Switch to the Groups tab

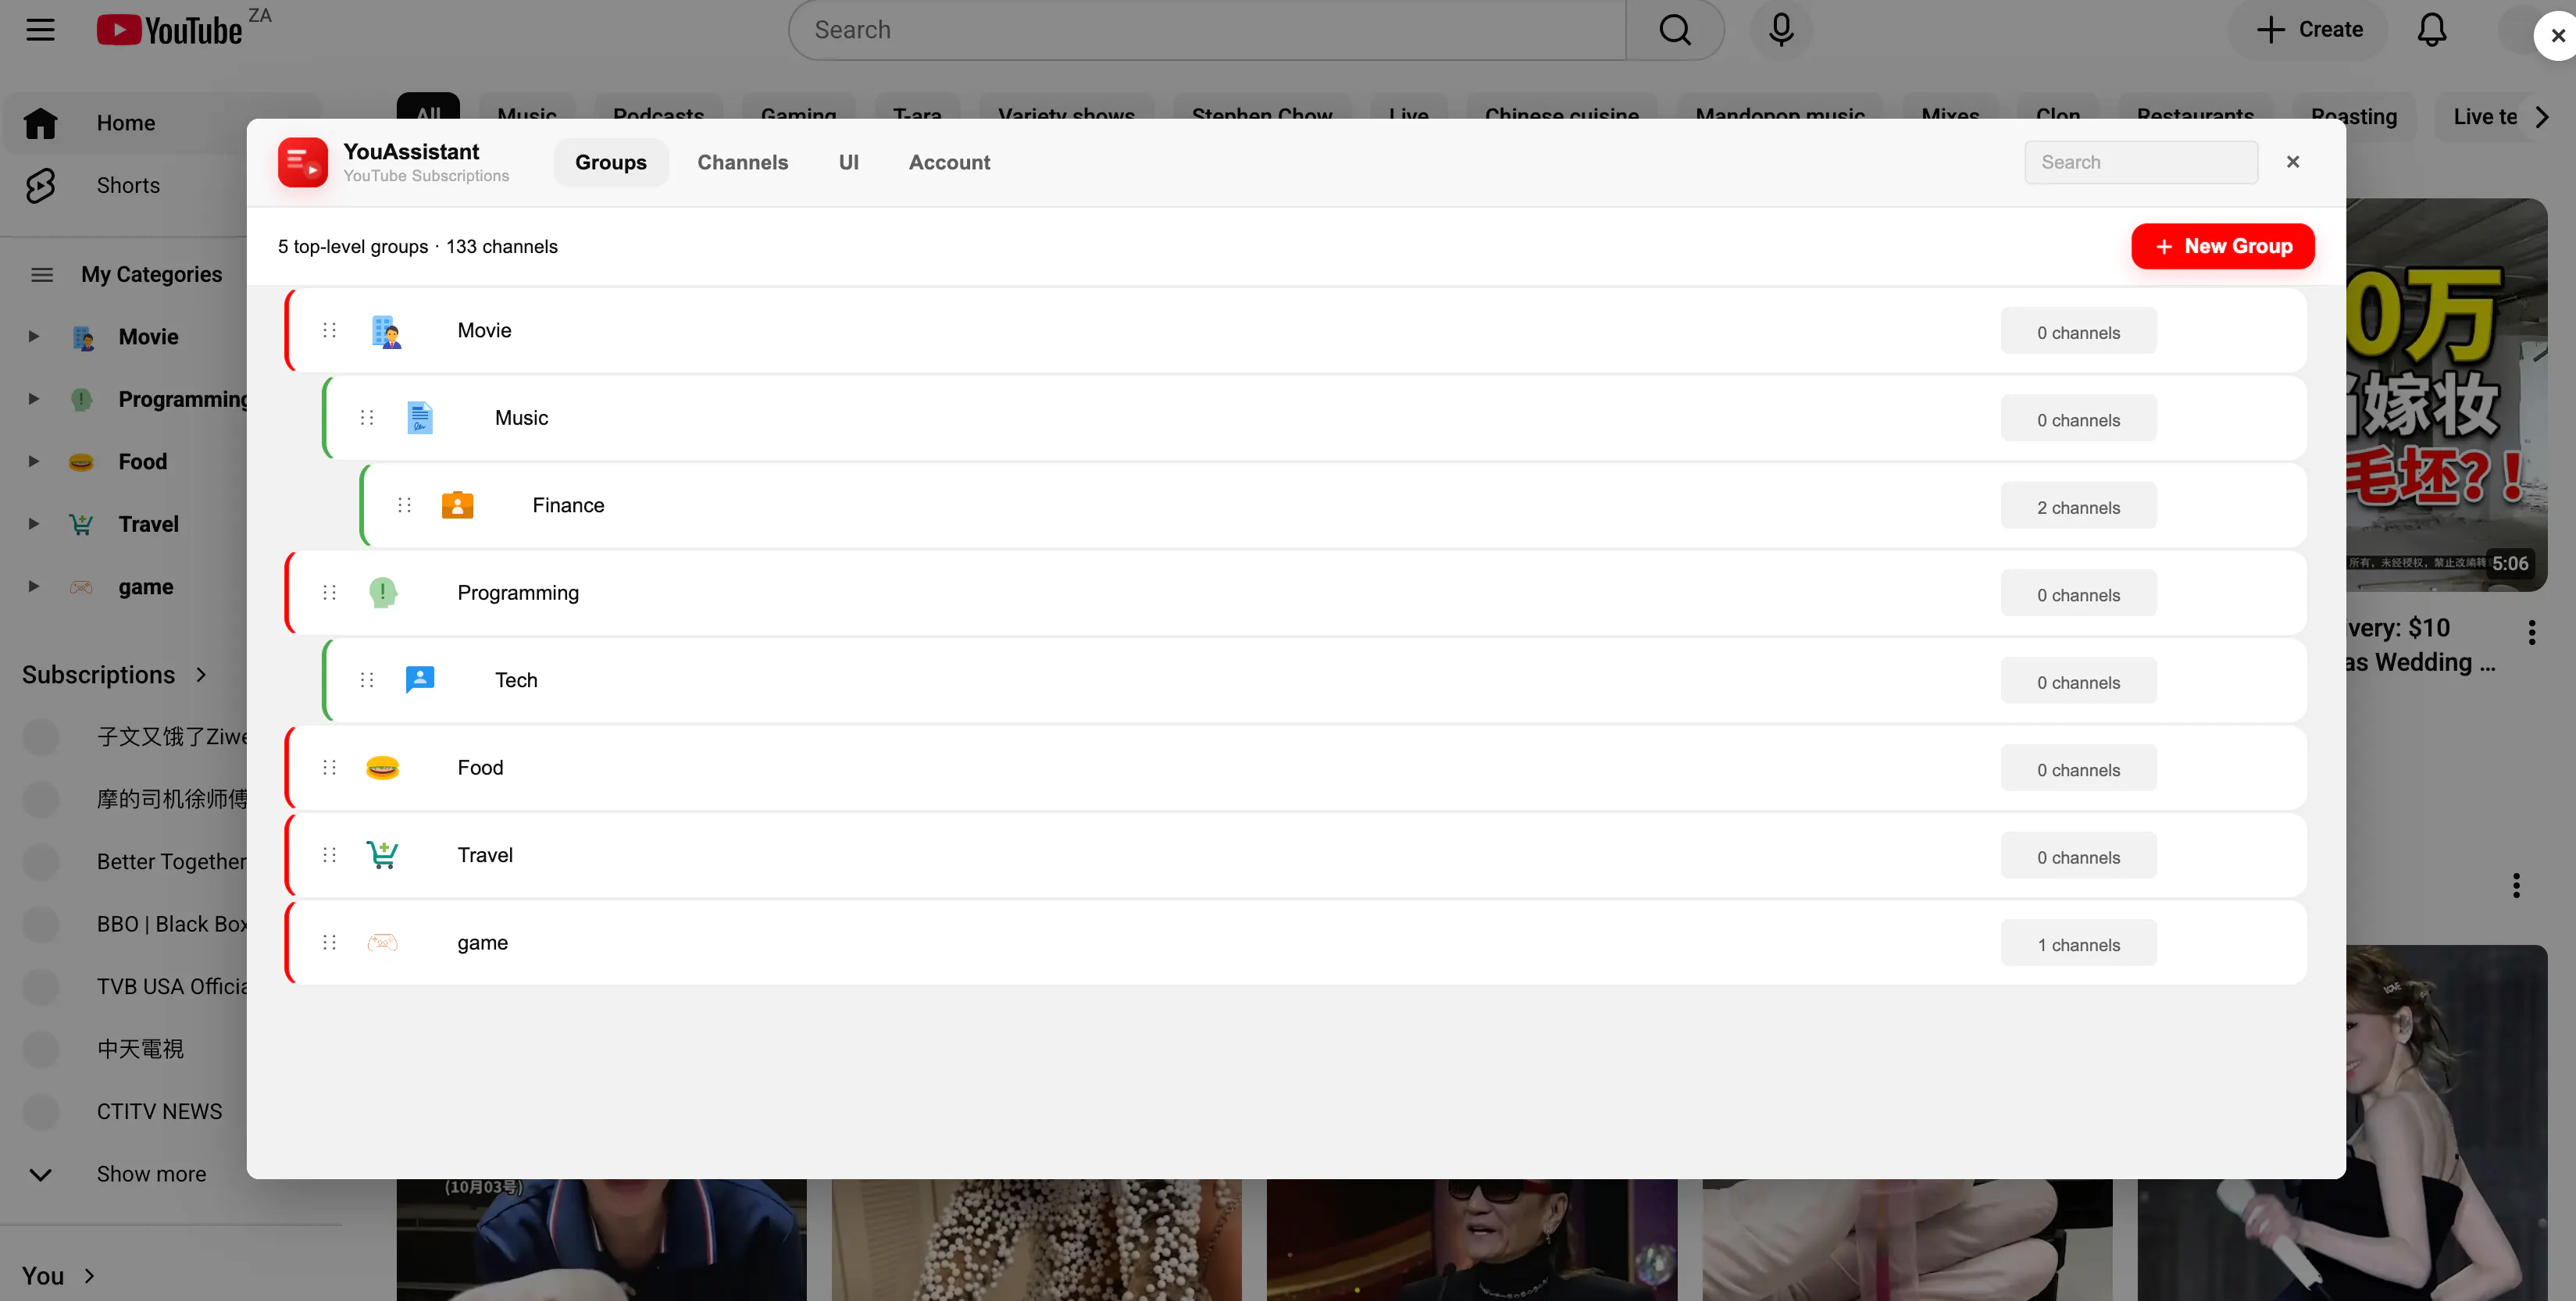[611, 162]
